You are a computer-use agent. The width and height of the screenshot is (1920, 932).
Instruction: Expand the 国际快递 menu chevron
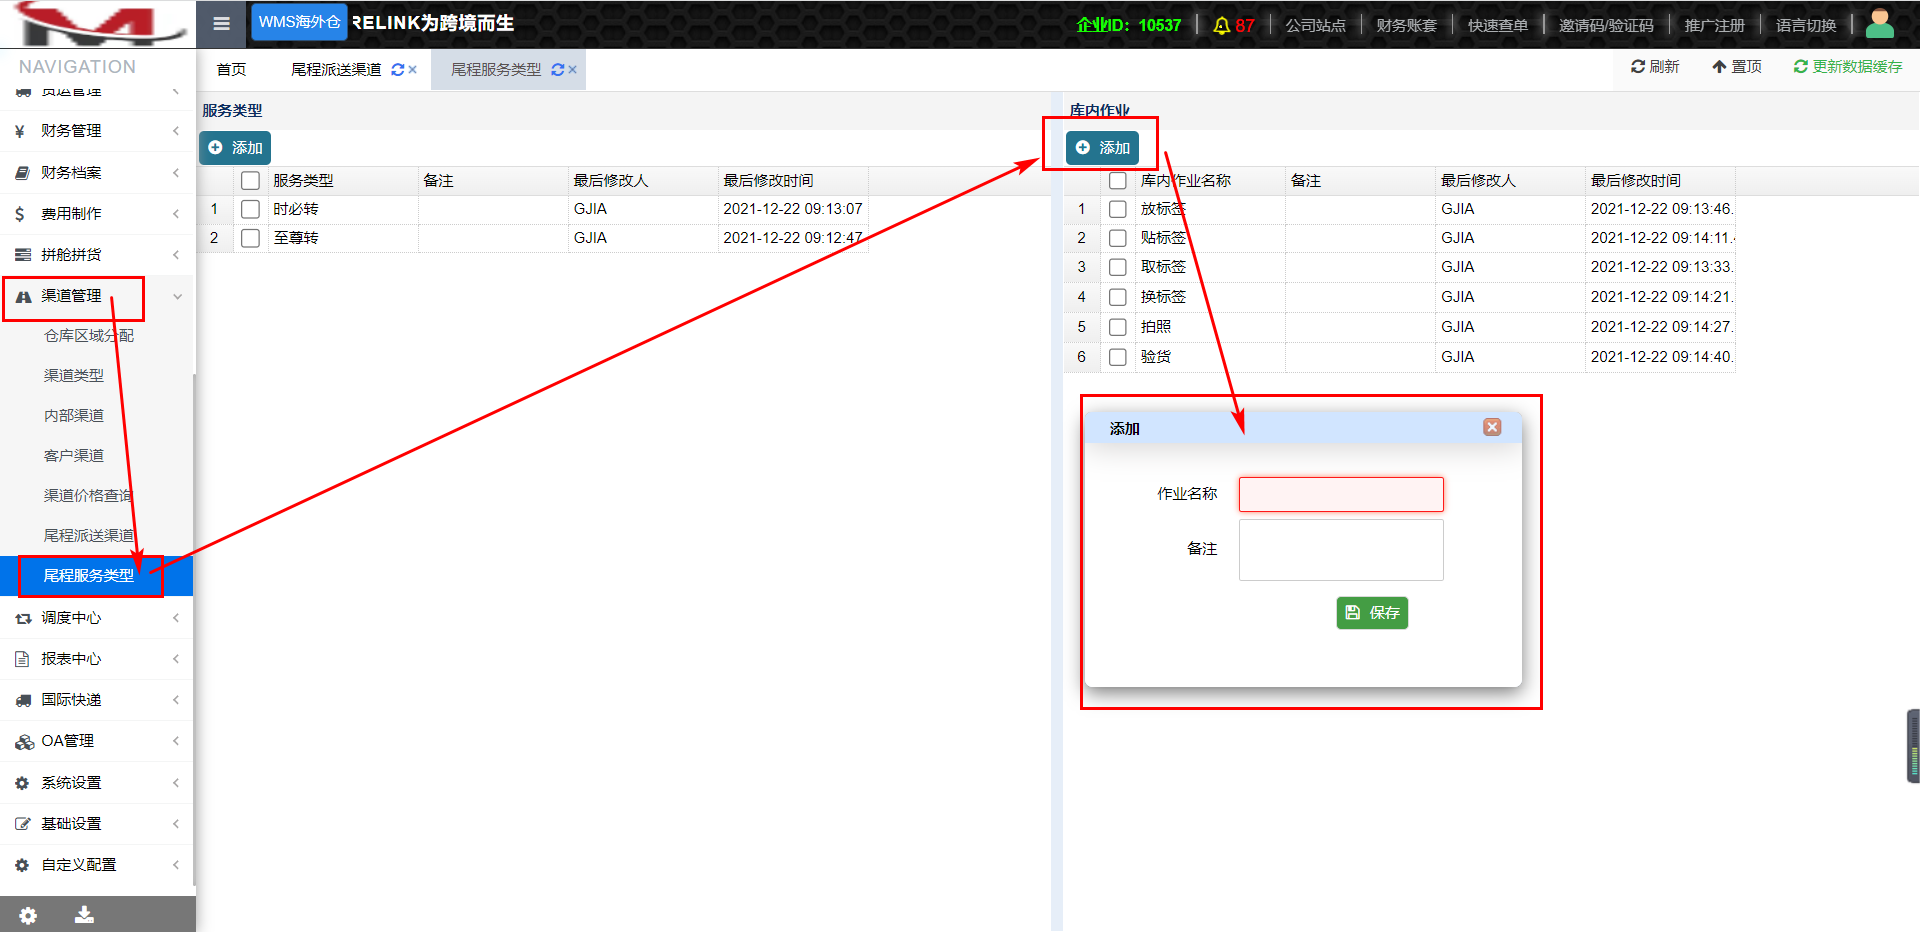pos(176,700)
